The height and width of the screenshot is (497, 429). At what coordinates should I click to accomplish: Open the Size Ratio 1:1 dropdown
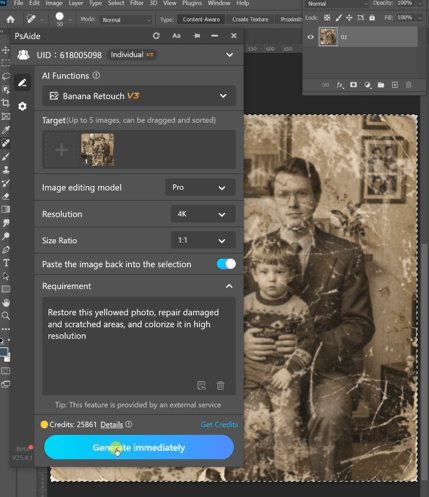click(x=203, y=240)
